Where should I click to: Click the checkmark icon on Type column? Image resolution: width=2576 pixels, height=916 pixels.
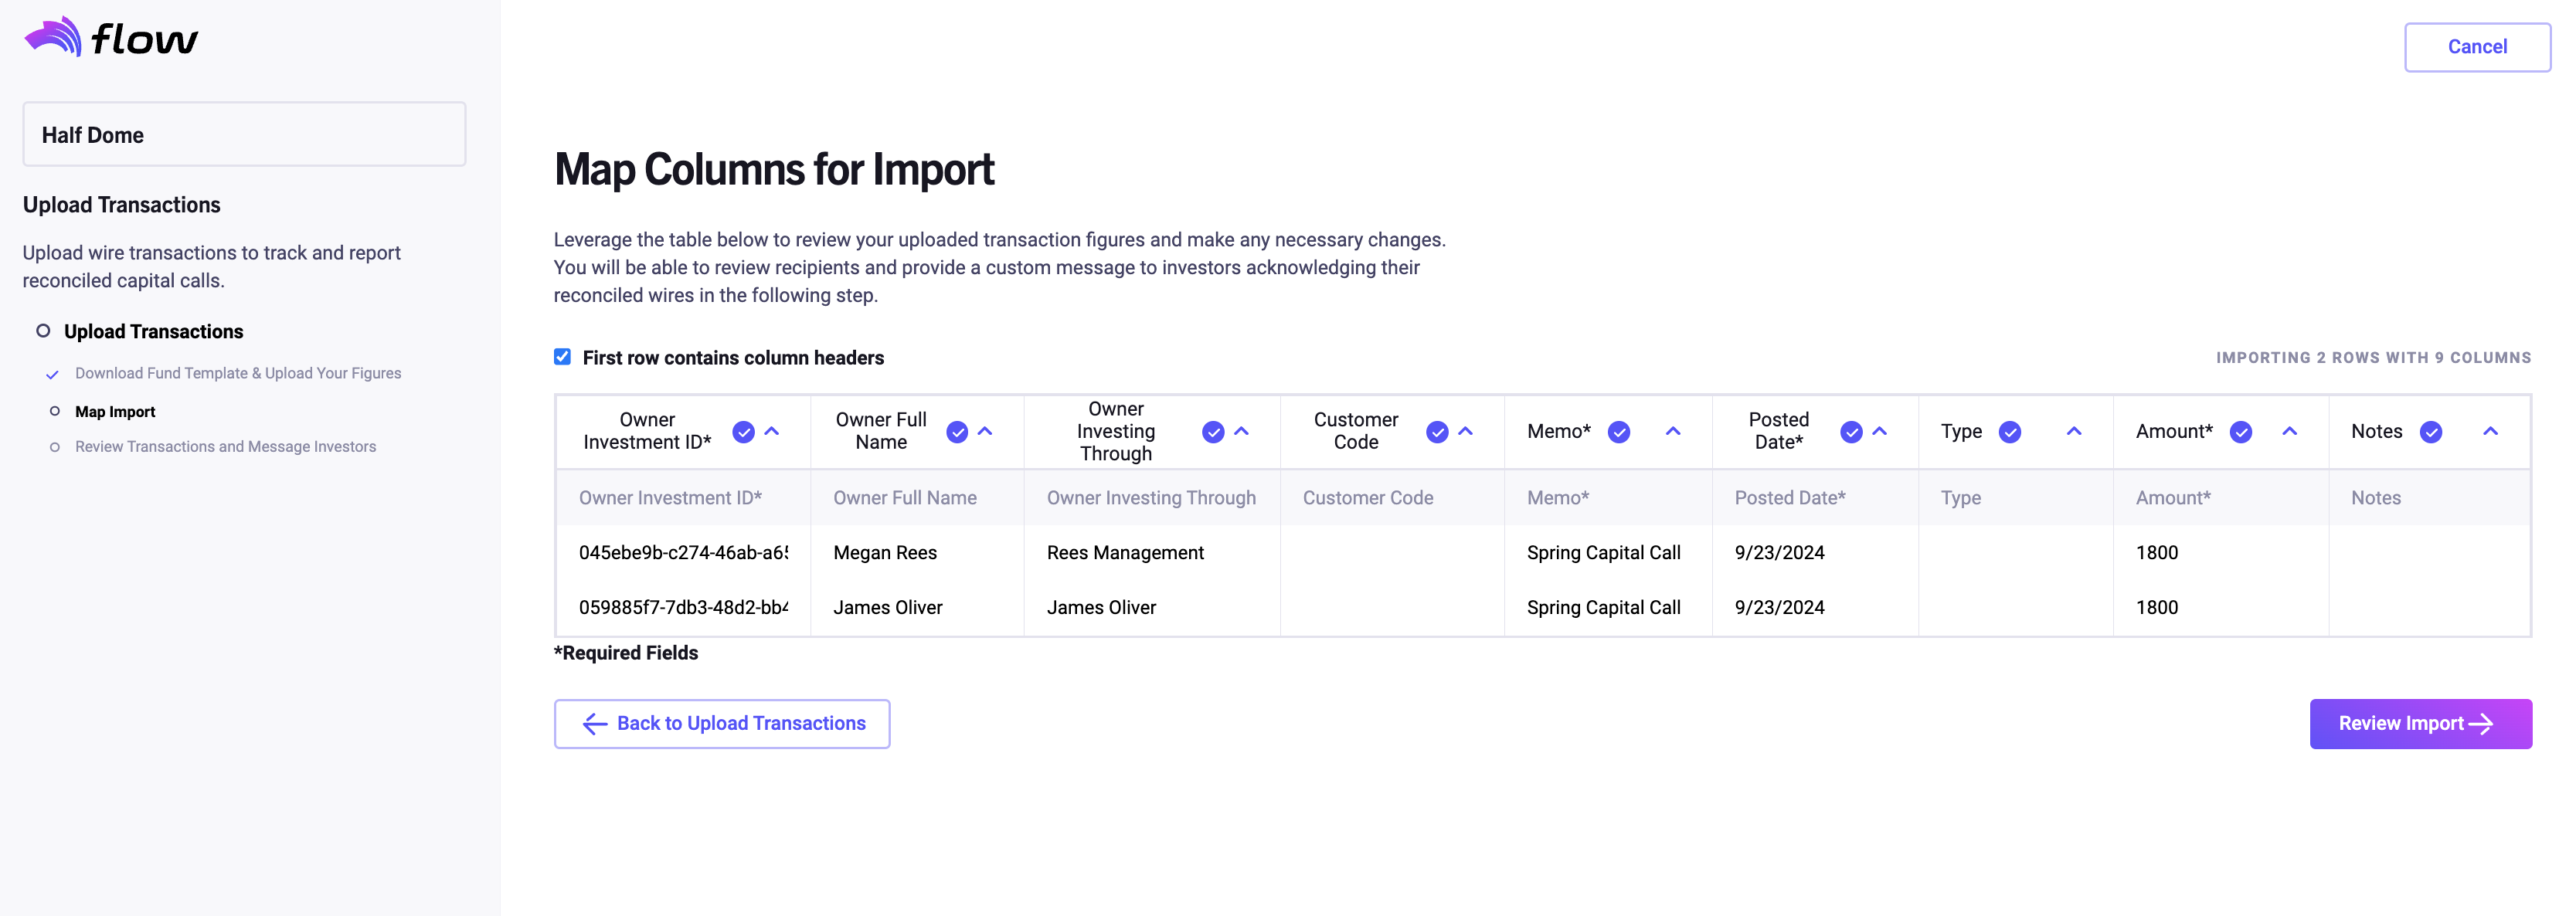2011,432
